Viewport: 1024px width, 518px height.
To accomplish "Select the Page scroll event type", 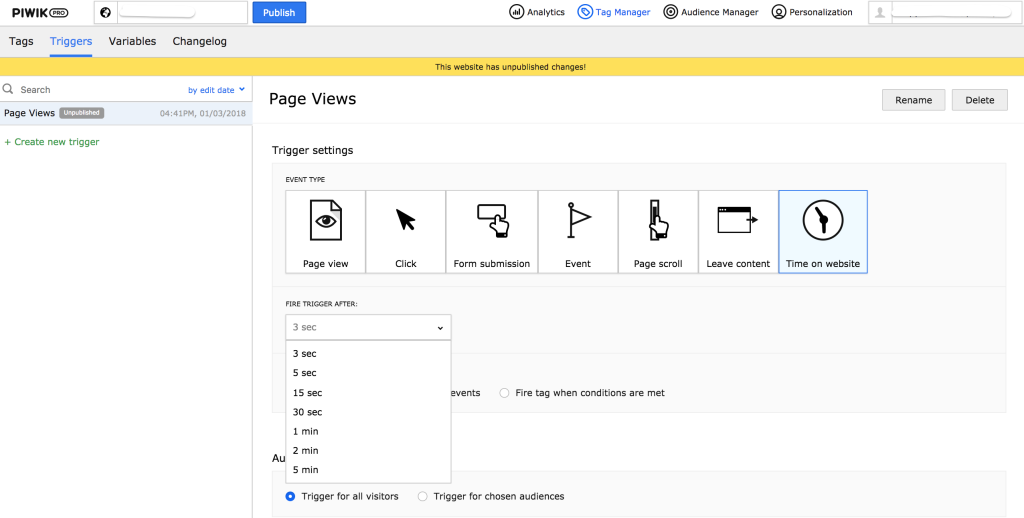I will (658, 232).
